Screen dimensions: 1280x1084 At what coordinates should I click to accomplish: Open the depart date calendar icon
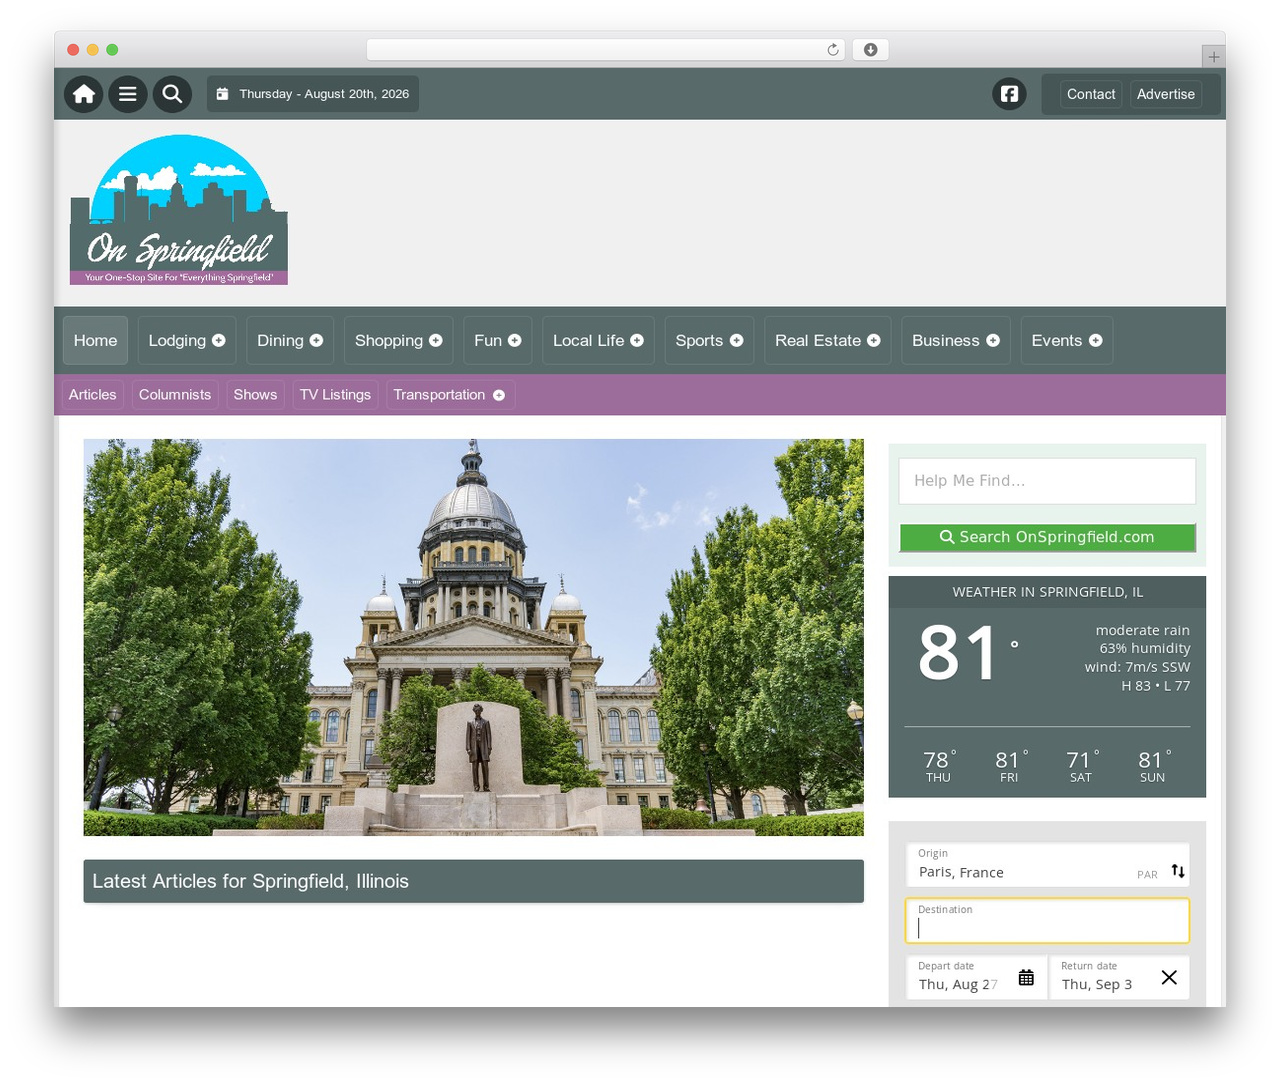(x=1026, y=978)
